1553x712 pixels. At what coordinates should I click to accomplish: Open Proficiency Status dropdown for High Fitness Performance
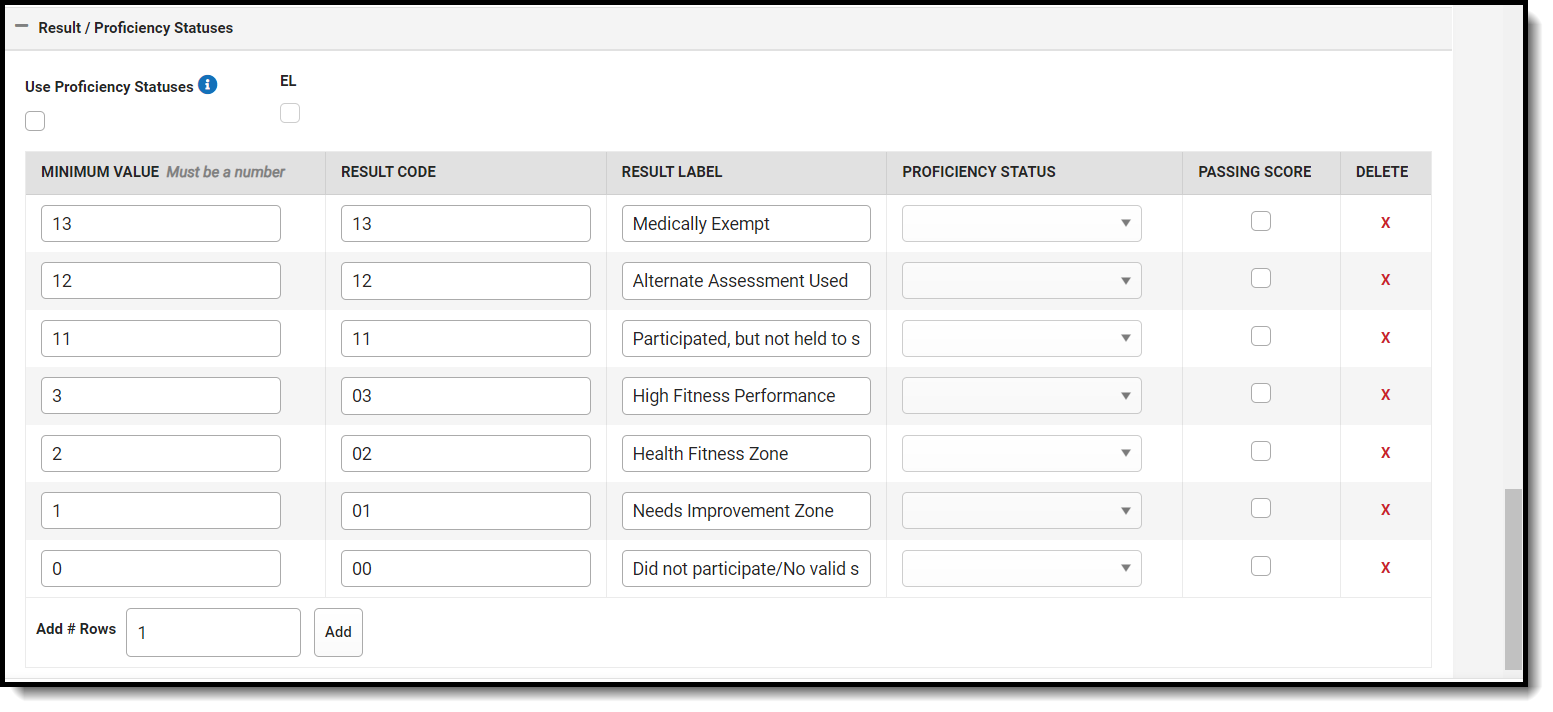pos(1021,396)
